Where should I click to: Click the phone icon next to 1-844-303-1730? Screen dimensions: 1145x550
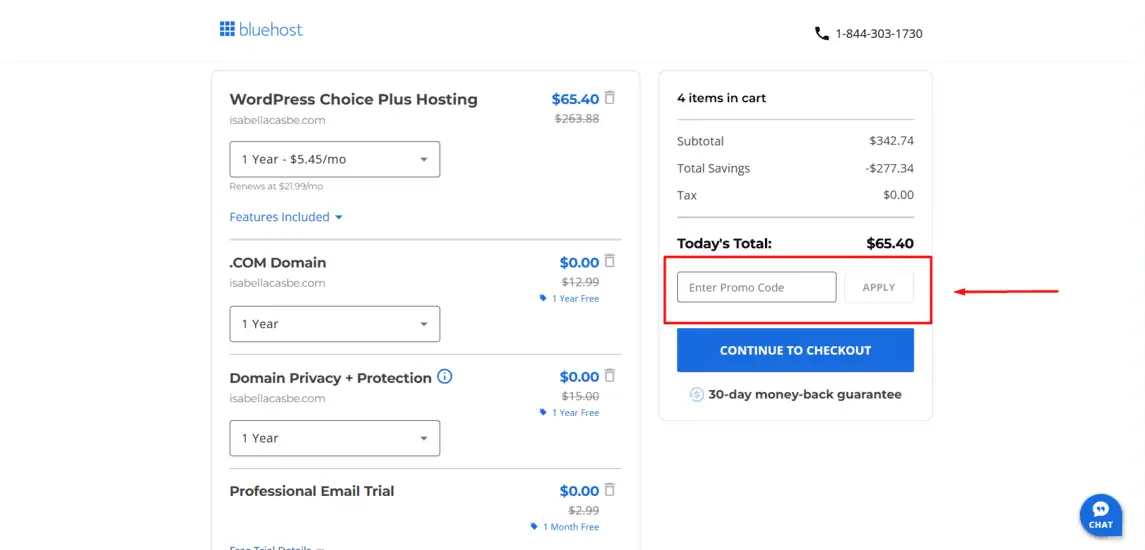822,34
